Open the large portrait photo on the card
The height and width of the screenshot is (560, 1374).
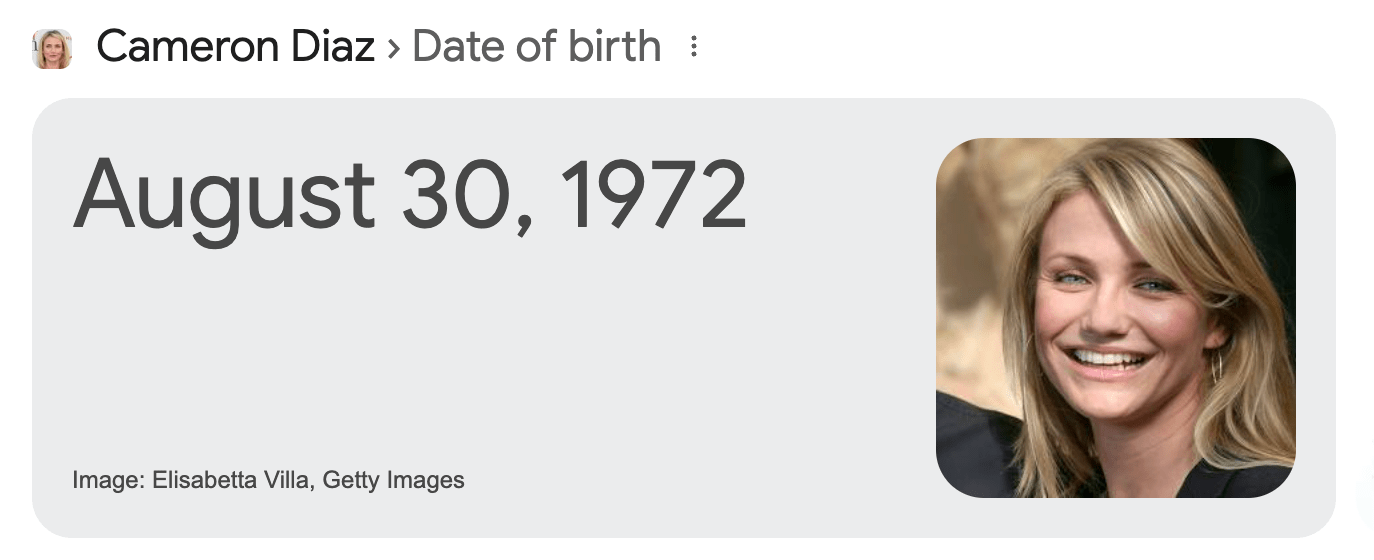tap(1116, 318)
